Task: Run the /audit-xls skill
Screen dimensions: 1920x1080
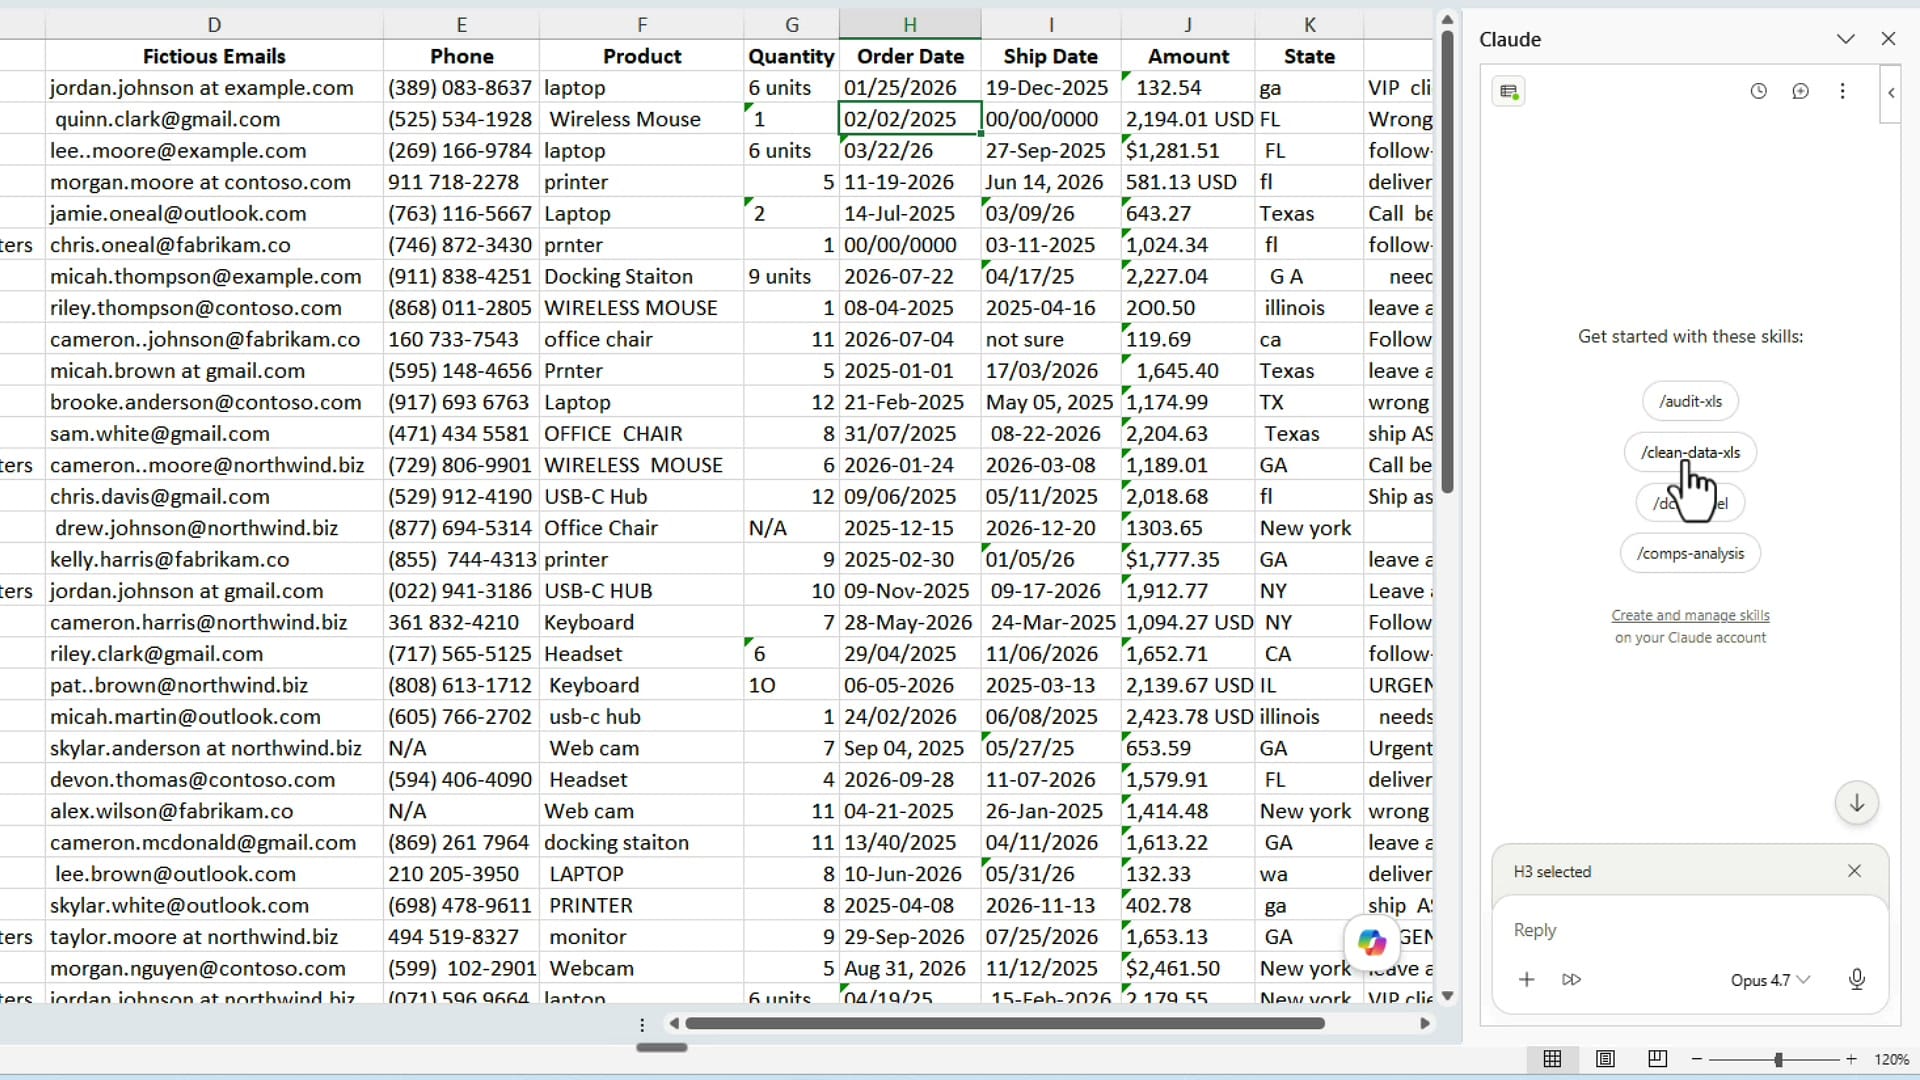Action: click(x=1690, y=401)
